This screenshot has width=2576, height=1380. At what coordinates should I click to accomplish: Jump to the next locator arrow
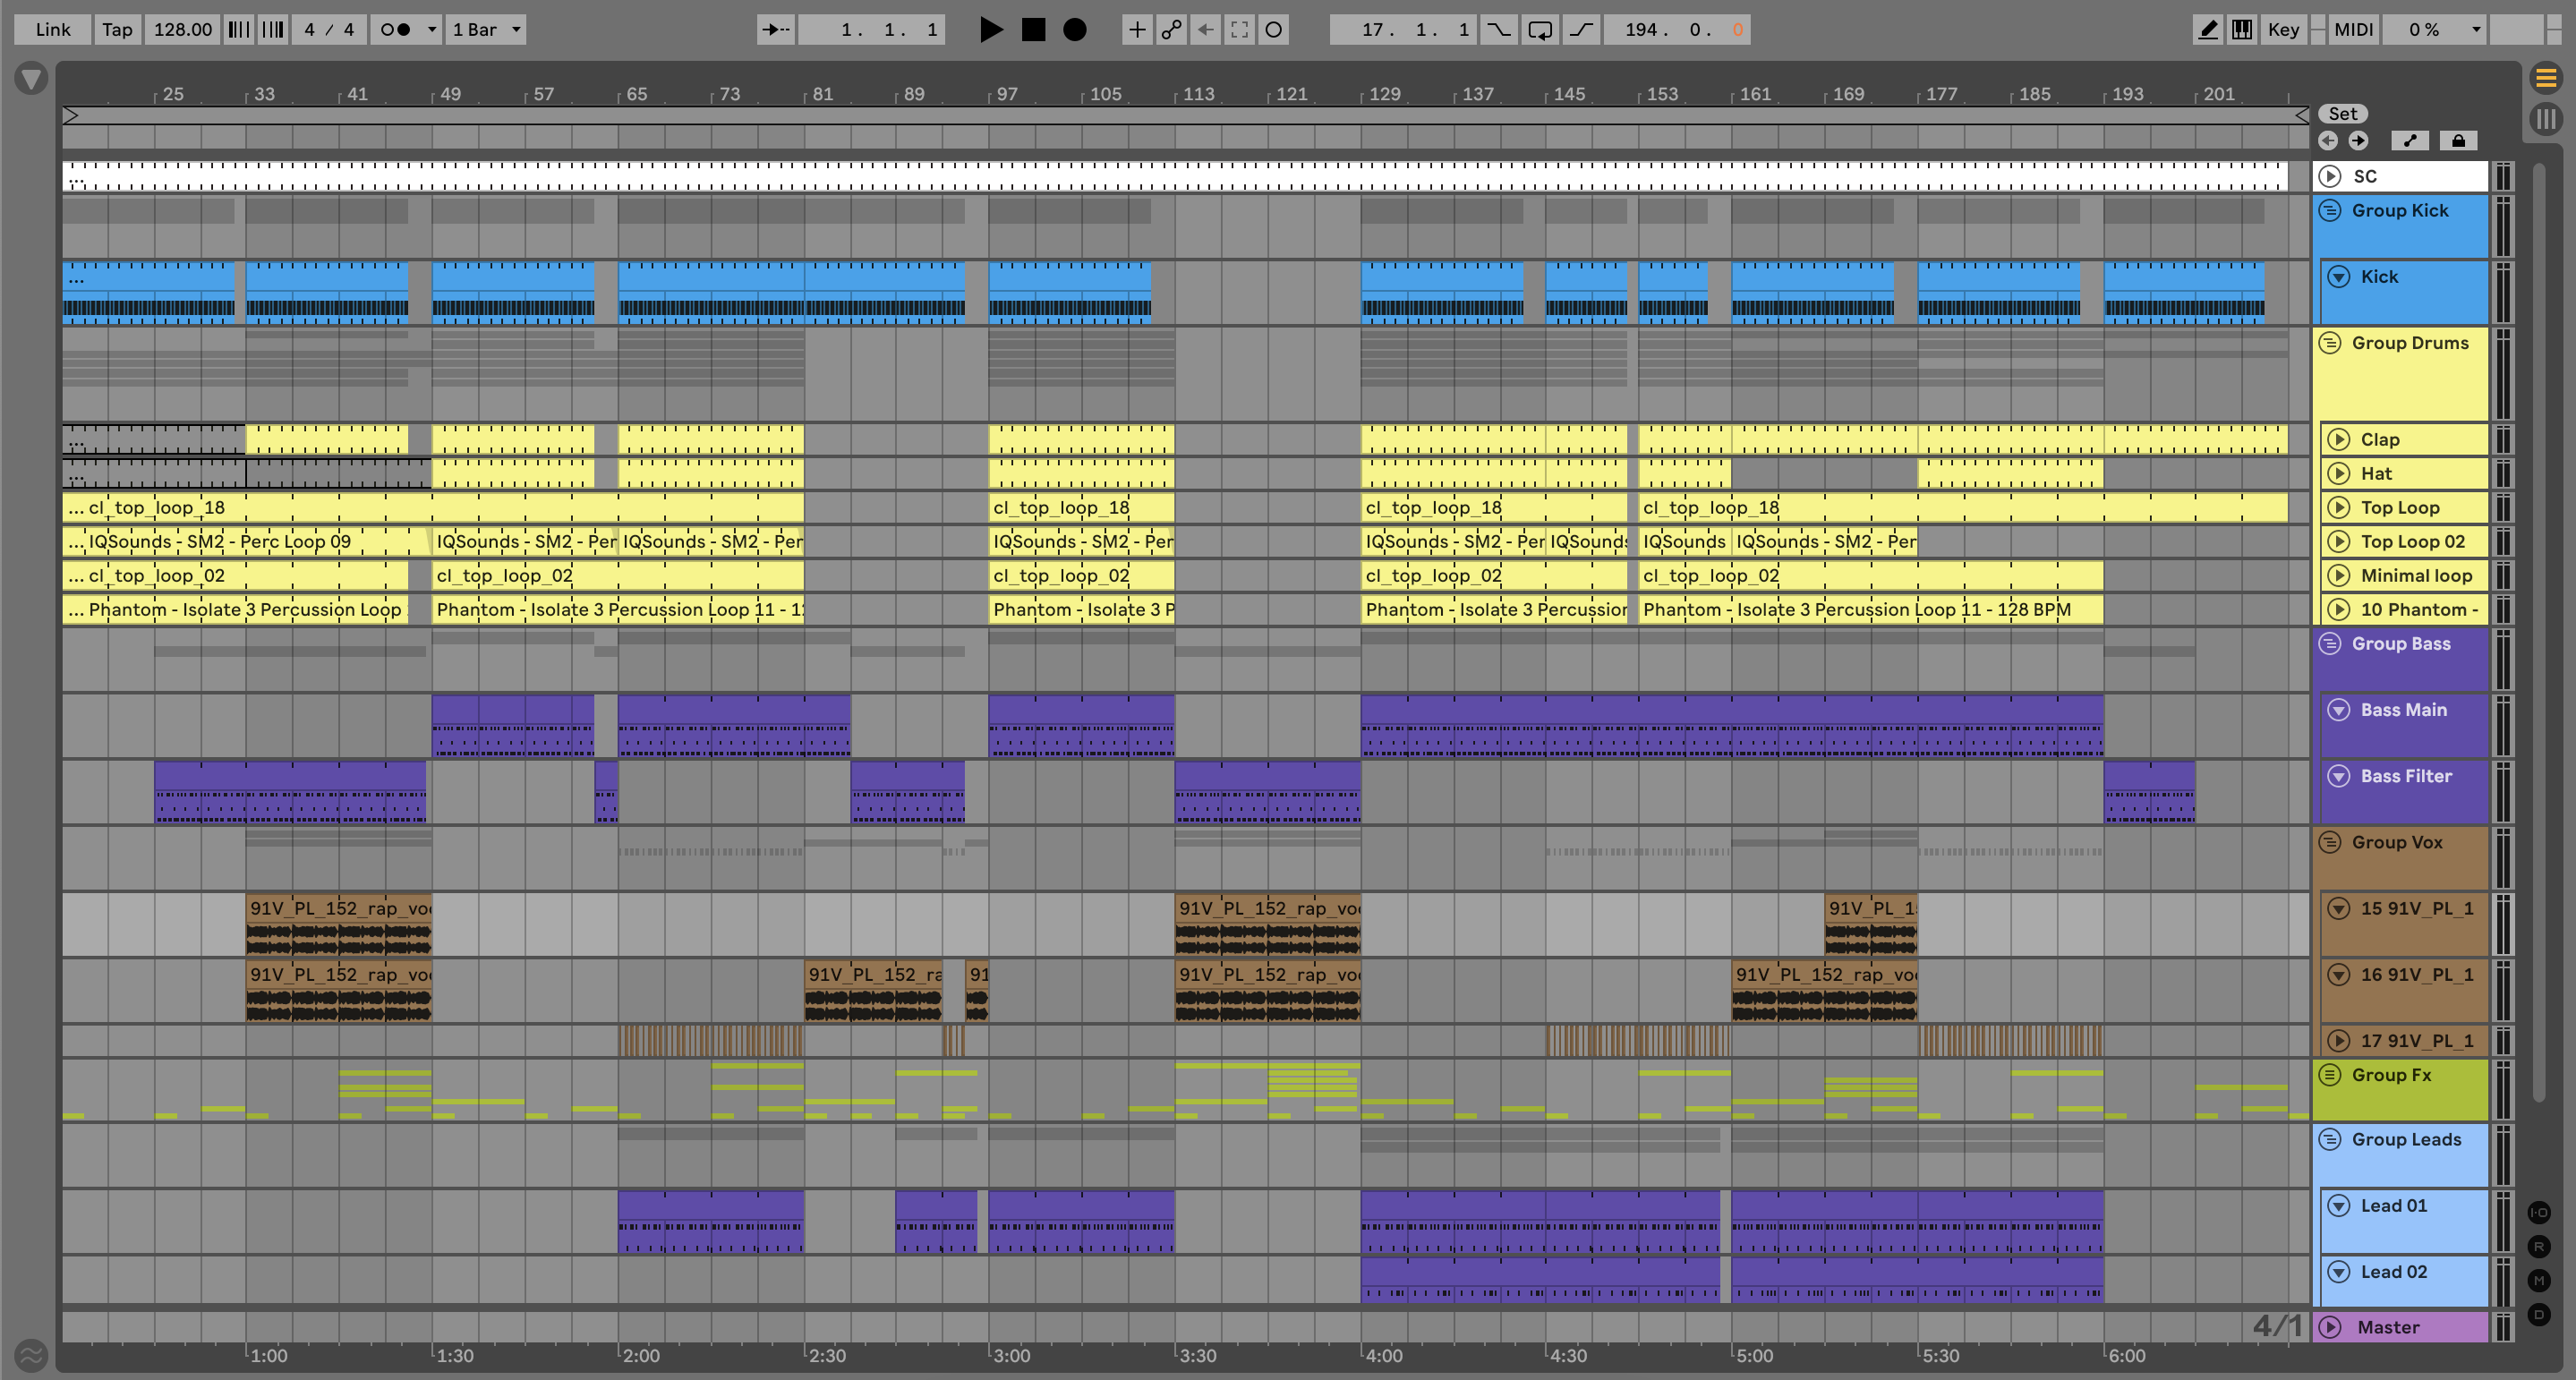2358,140
